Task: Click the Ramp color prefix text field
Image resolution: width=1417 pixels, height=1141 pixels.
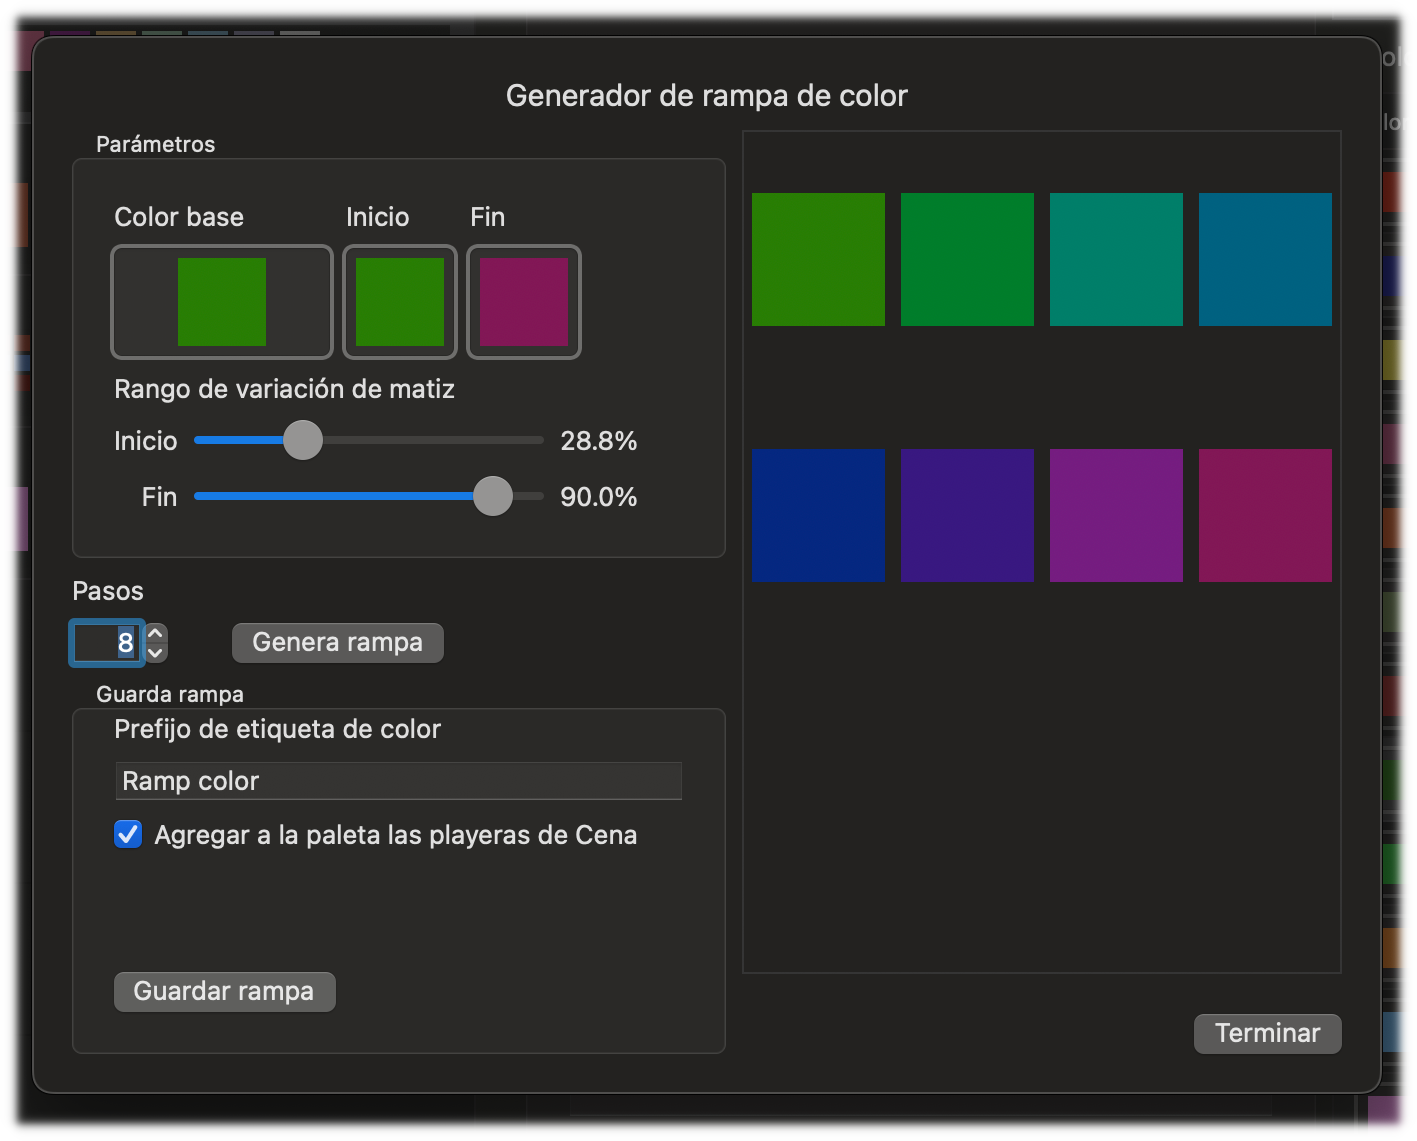Action: pos(398,781)
